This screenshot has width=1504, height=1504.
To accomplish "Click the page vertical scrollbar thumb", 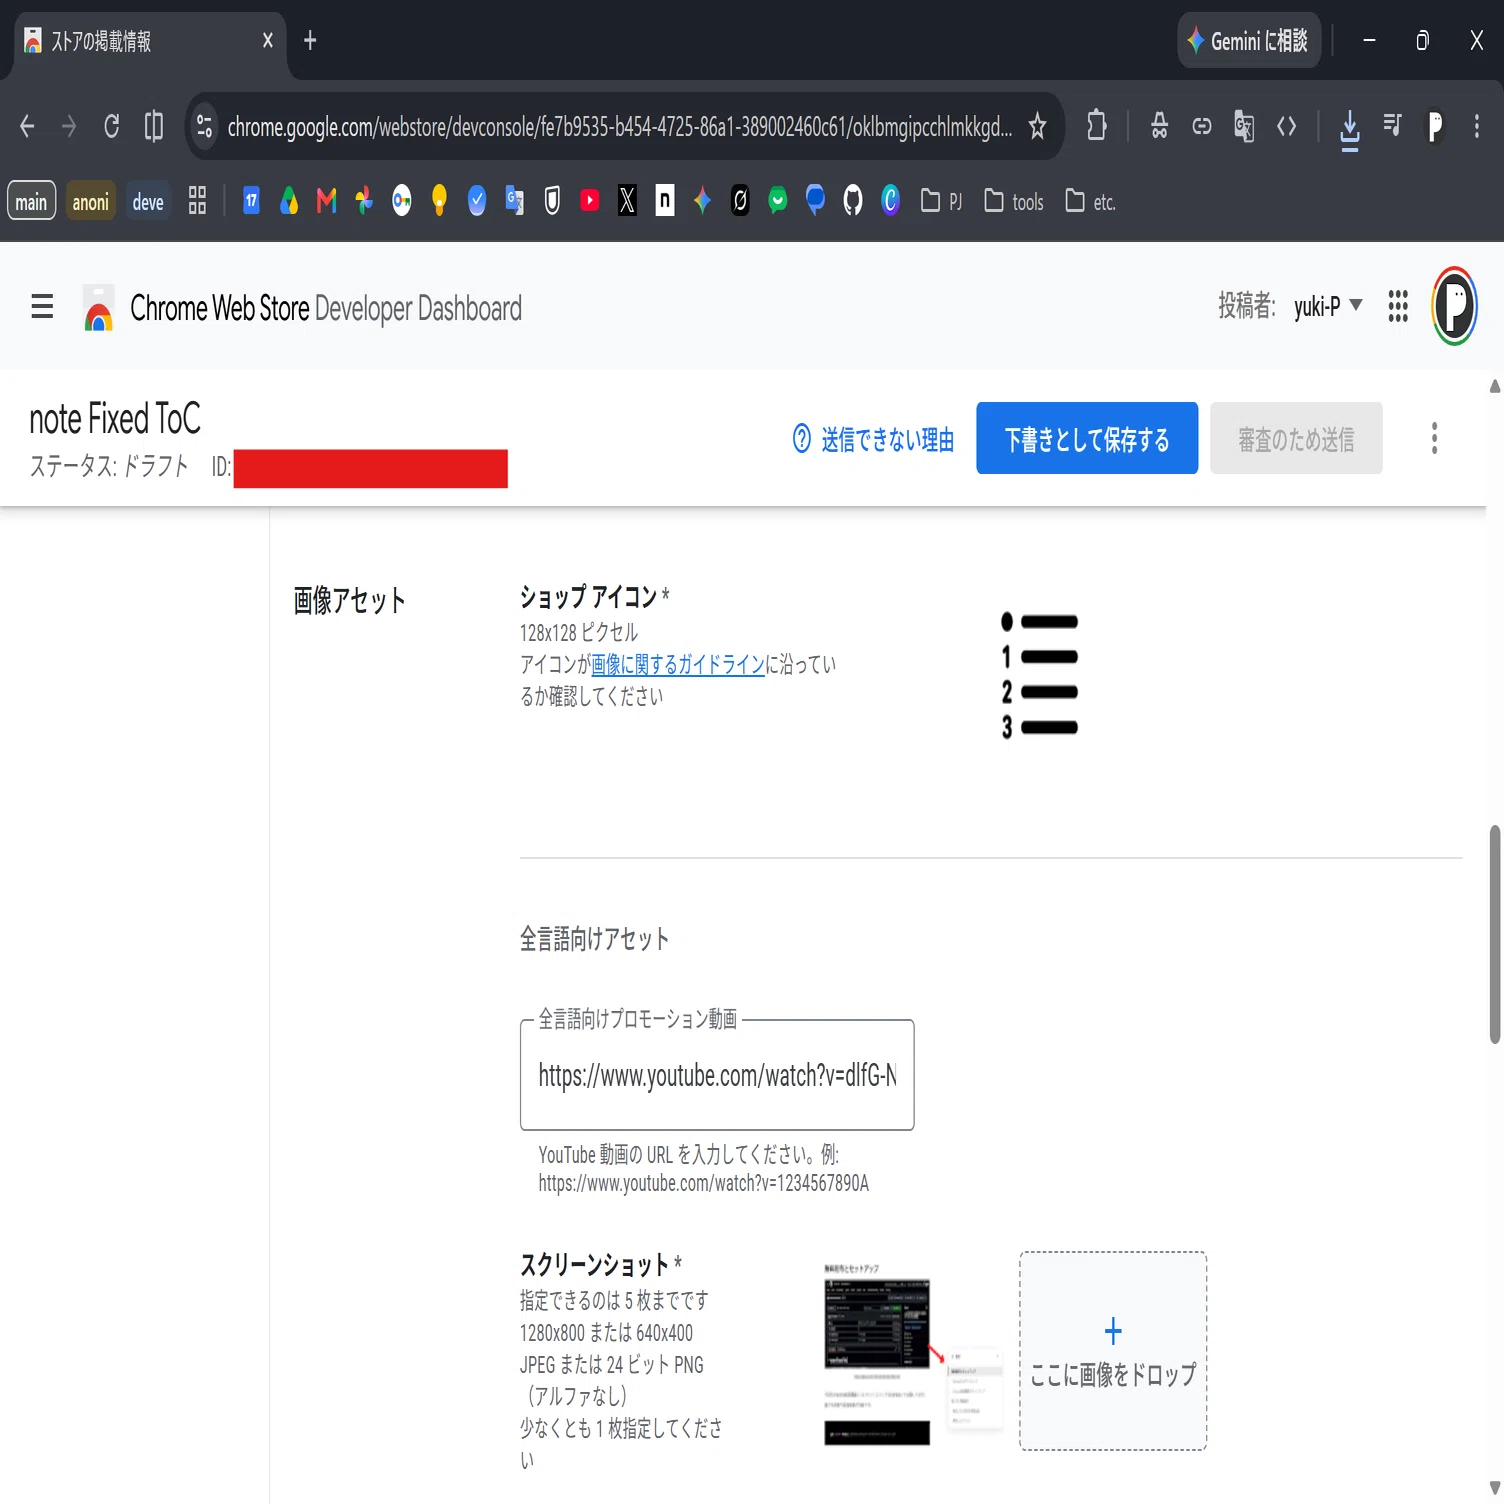I will tap(1495, 934).
